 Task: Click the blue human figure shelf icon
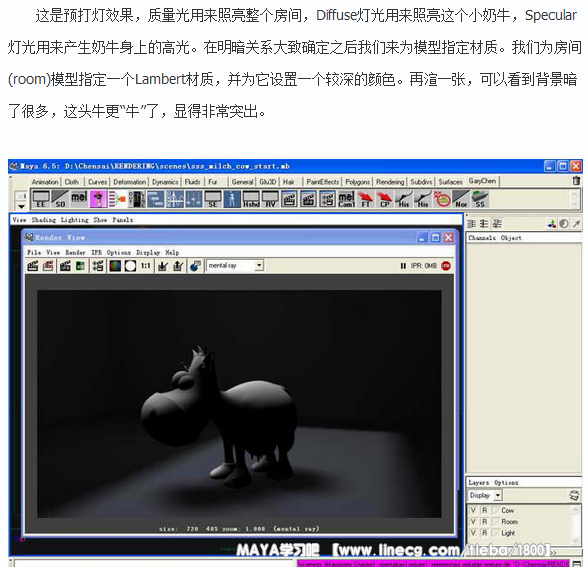click(x=232, y=199)
